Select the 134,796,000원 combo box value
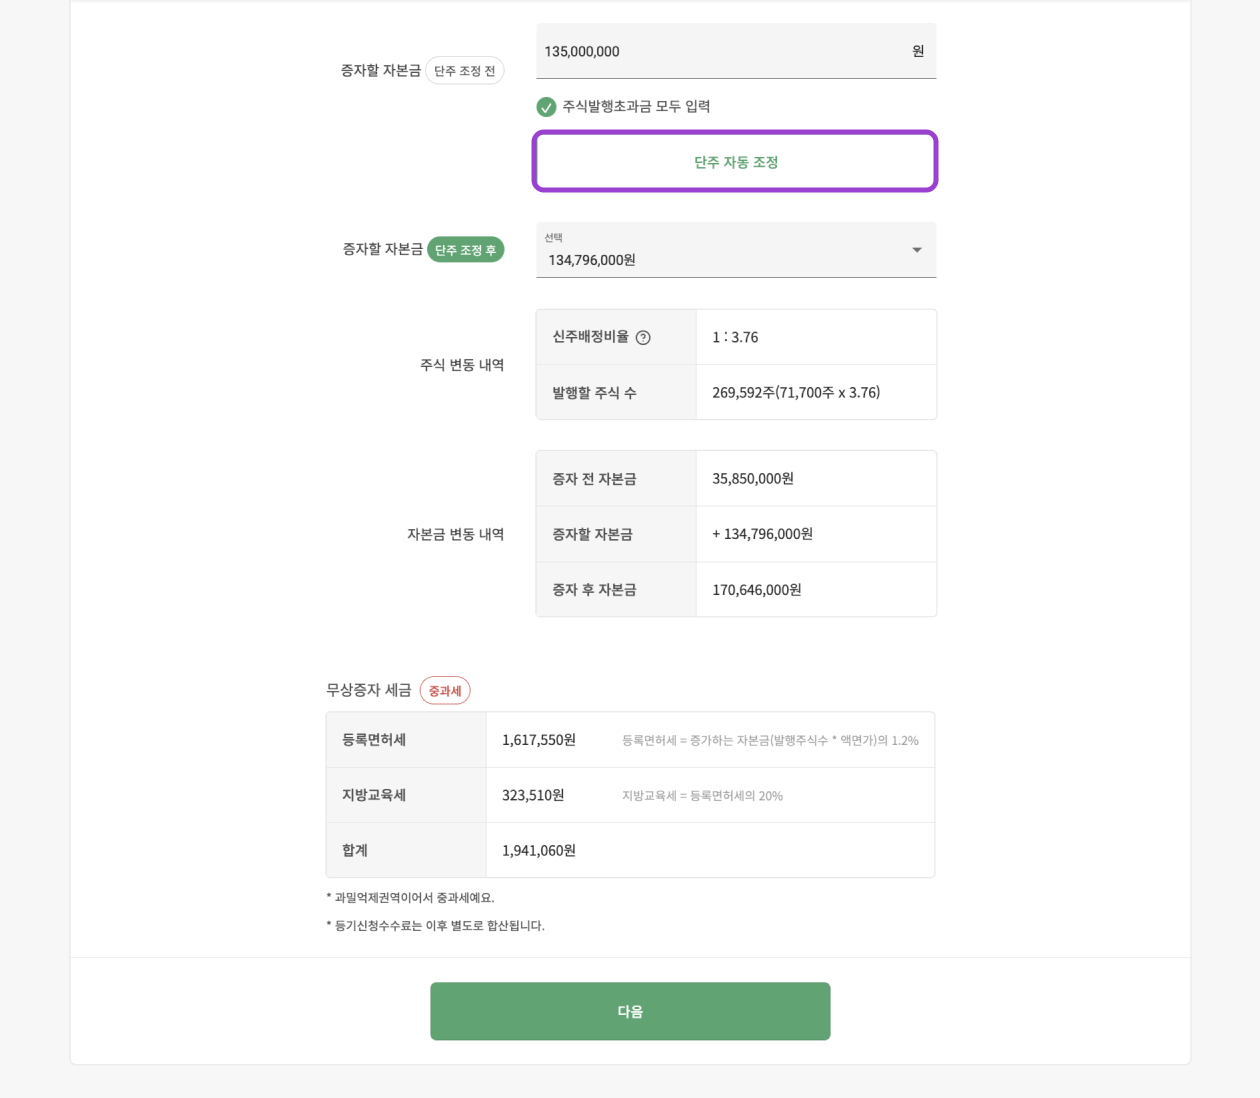Image resolution: width=1260 pixels, height=1098 pixels. (x=592, y=260)
